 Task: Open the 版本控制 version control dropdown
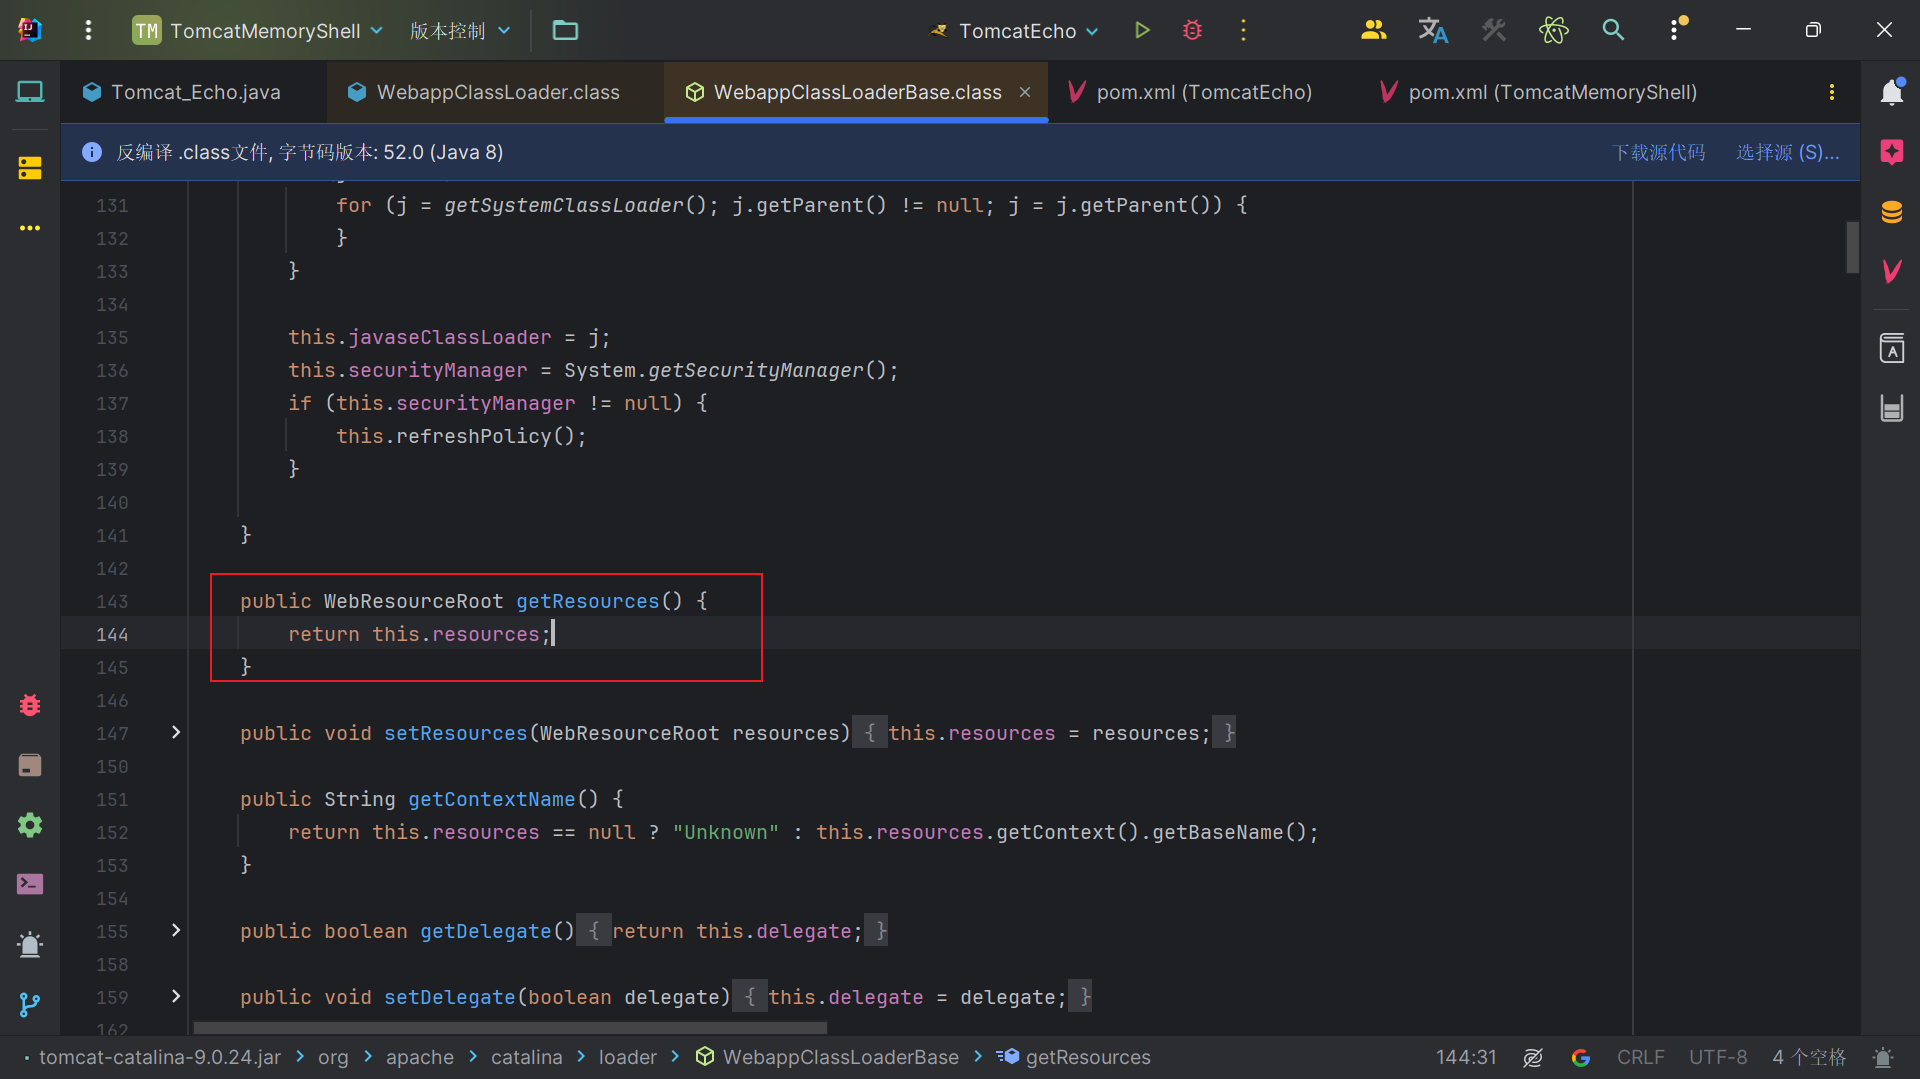click(x=460, y=30)
